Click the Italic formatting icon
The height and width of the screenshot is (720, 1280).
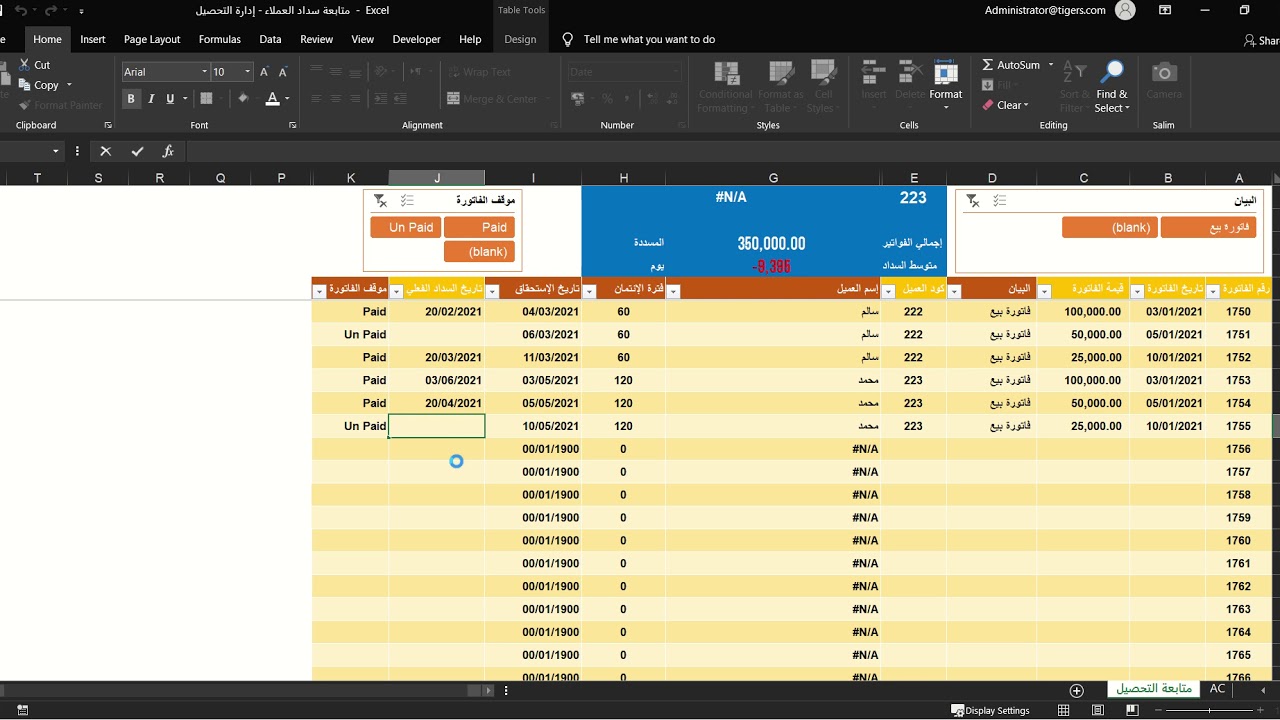pos(151,98)
